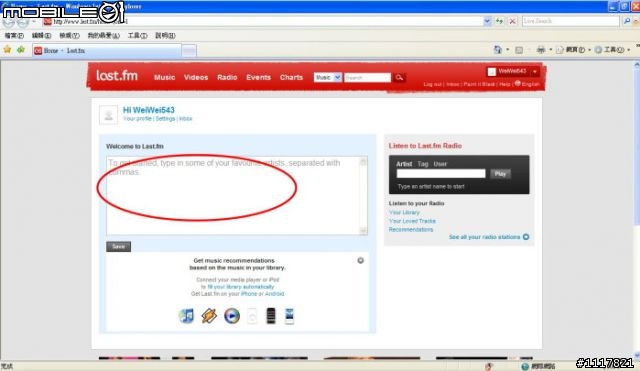Click the radio Play button
640x371 pixels.
click(500, 173)
